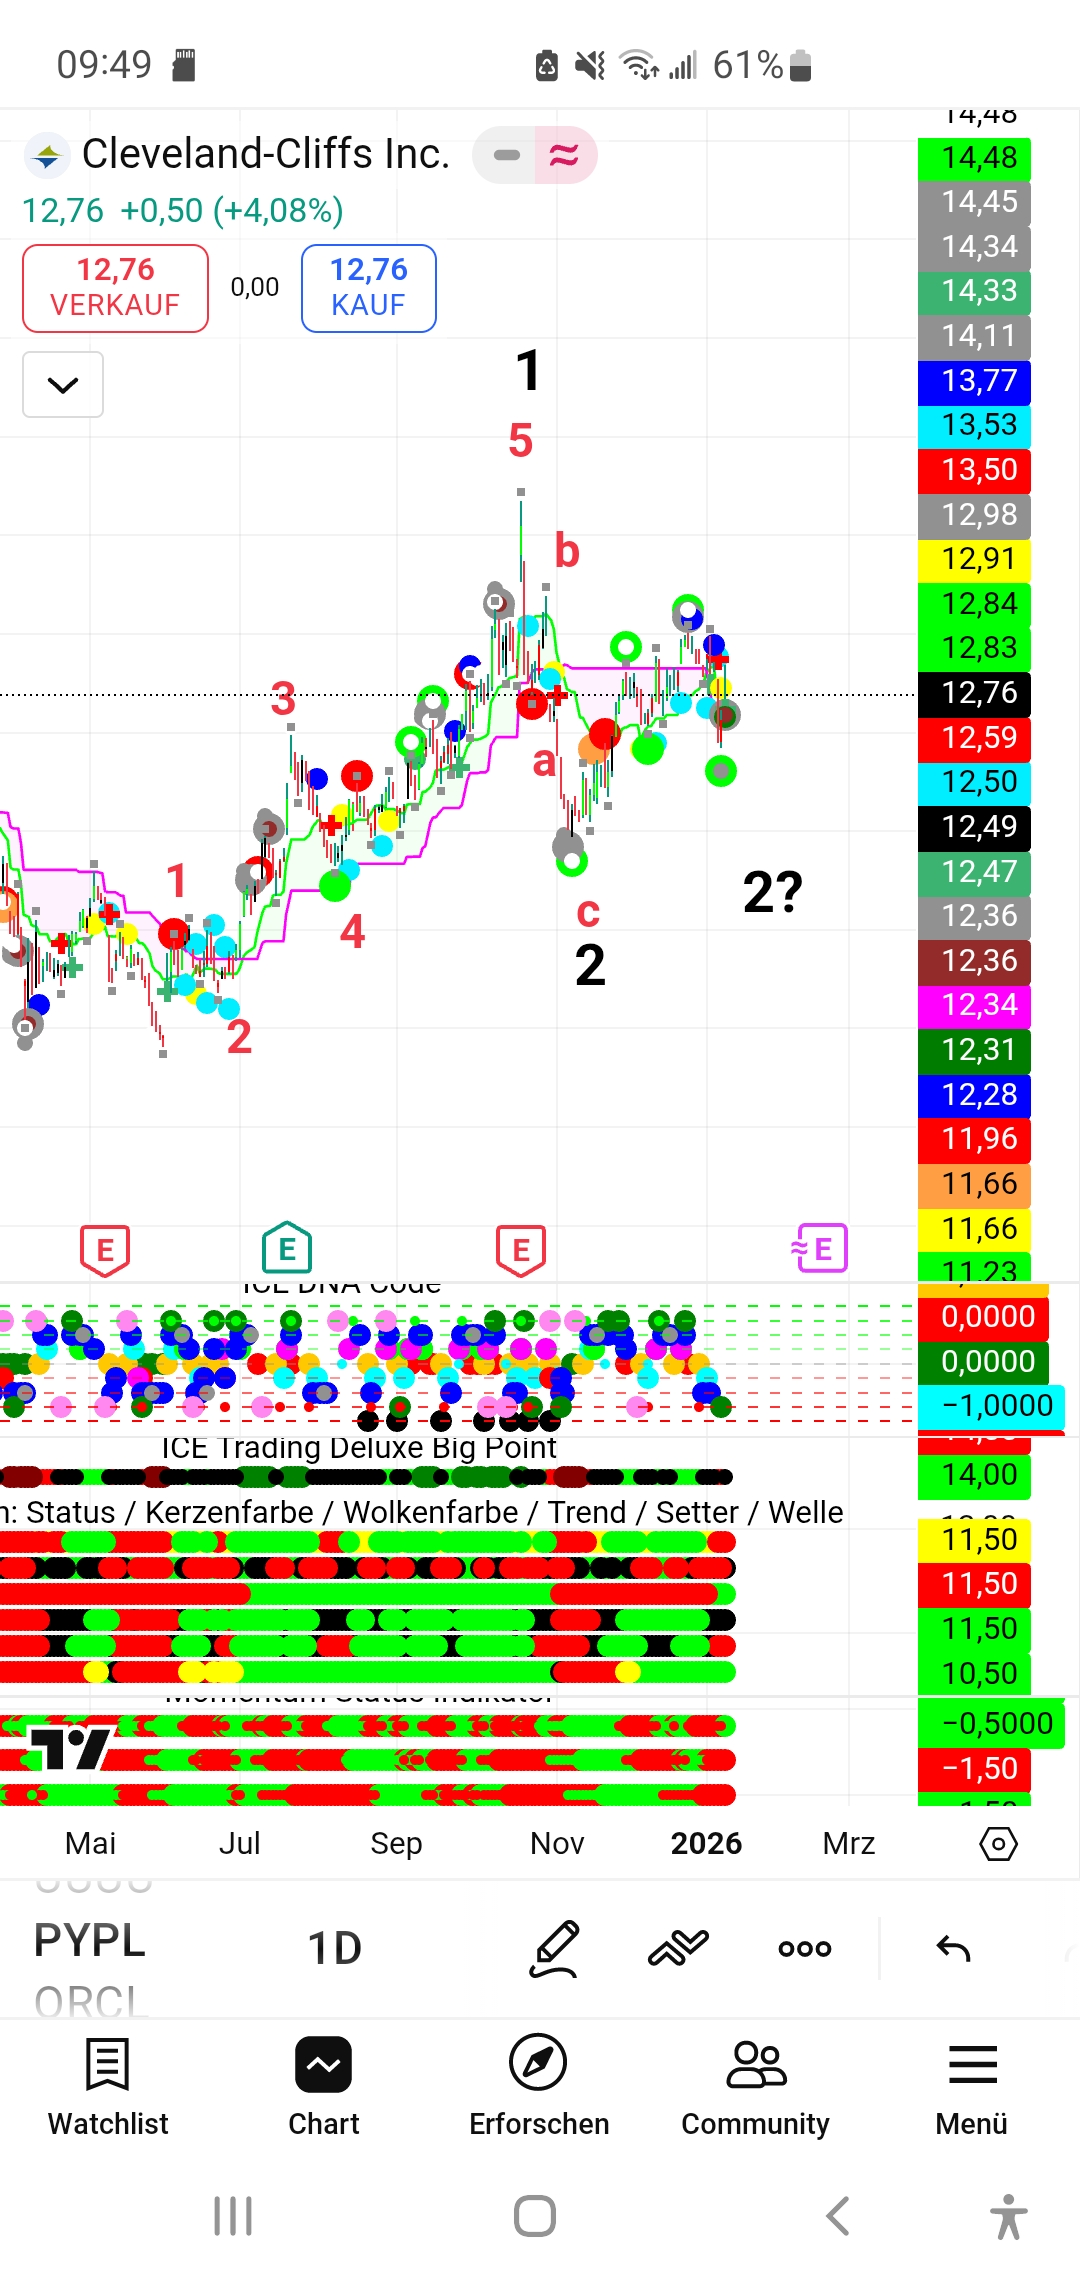Switch to the Watchlist tab

(x=108, y=2086)
